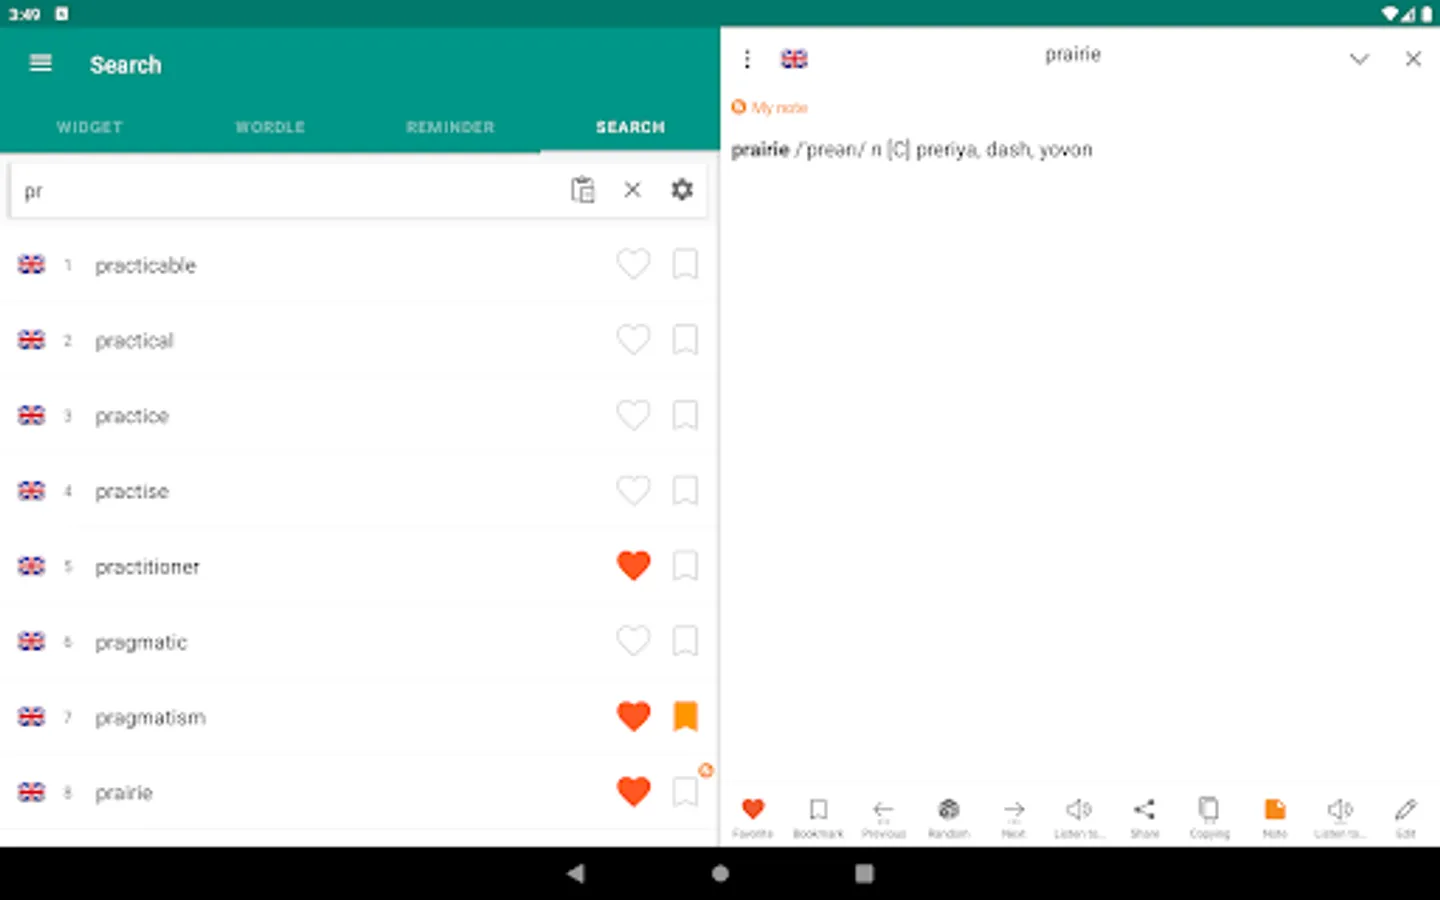Open the word practitioner
Image resolution: width=1440 pixels, height=900 pixels.
(147, 567)
